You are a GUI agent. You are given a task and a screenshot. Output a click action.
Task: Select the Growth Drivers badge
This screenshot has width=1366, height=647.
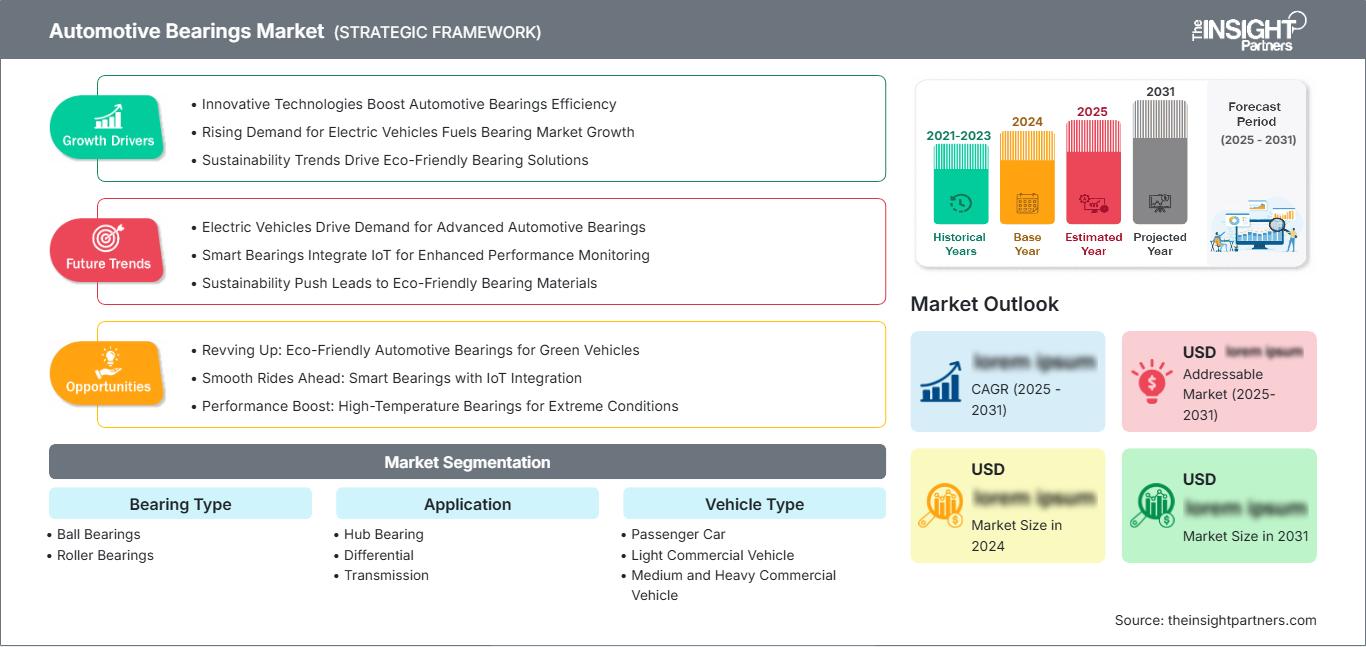[108, 126]
